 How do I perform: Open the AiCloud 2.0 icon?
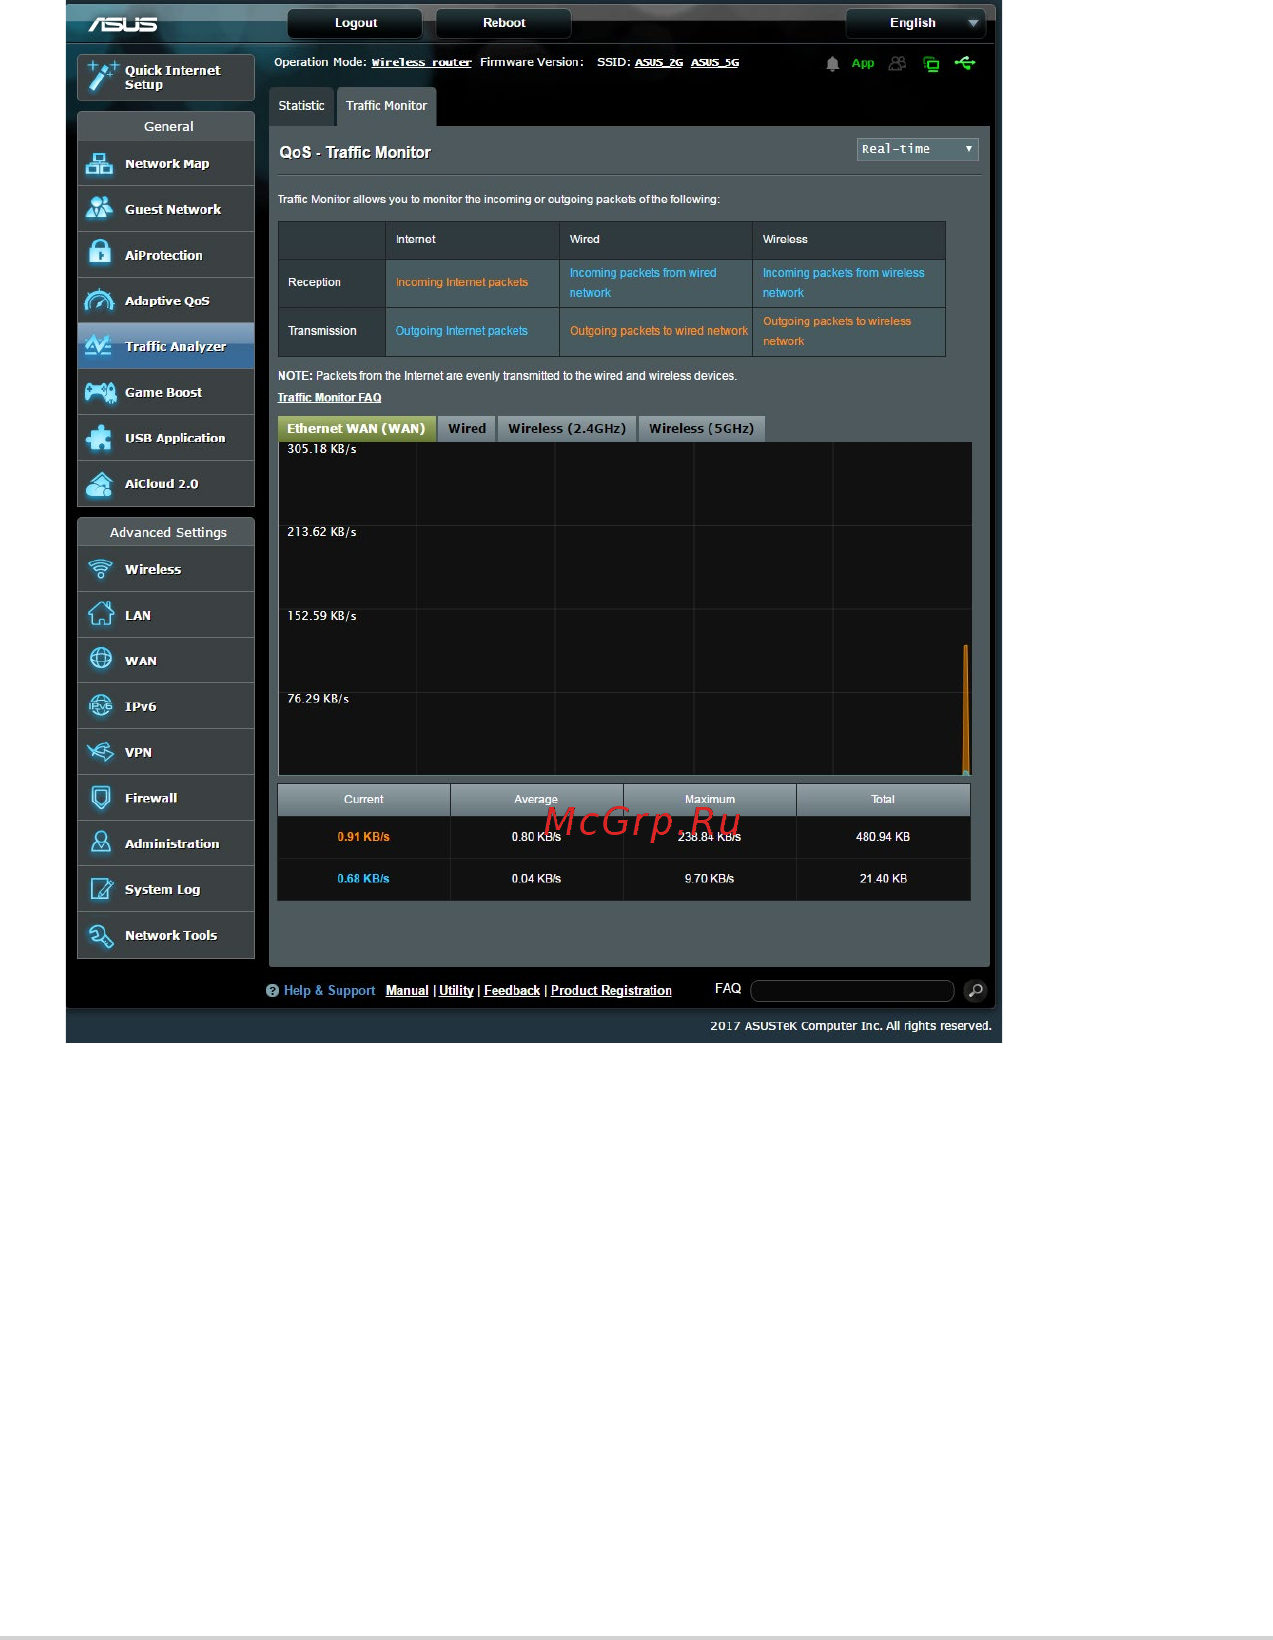tap(100, 483)
